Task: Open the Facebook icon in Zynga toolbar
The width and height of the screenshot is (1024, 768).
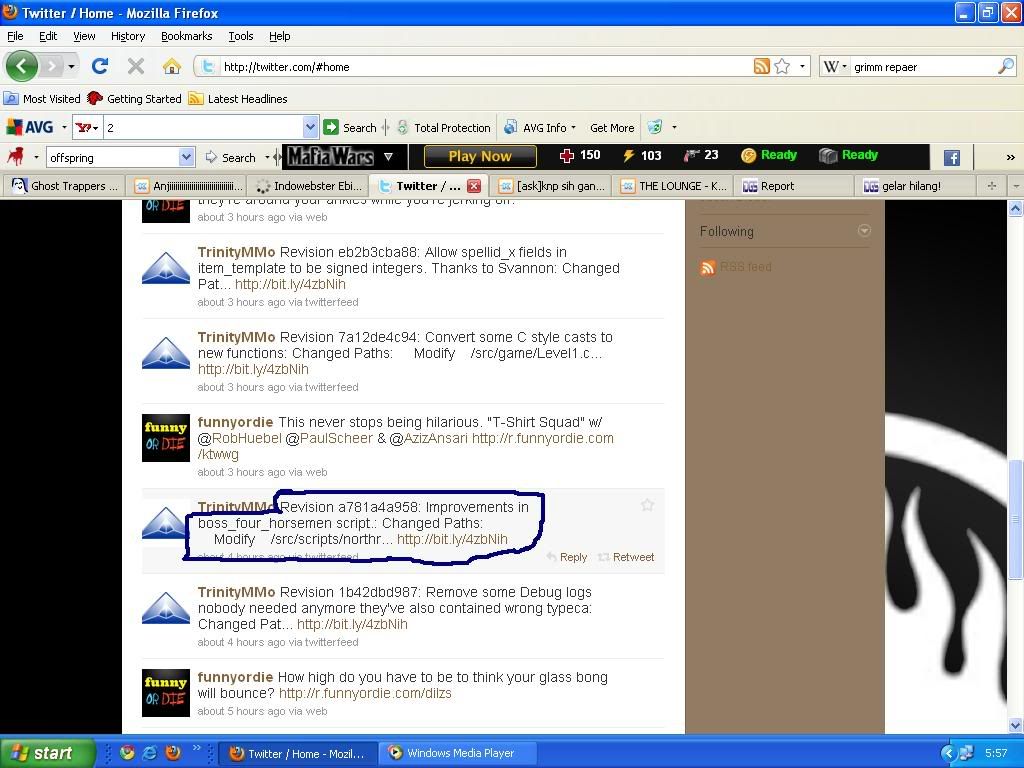Action: coord(952,157)
